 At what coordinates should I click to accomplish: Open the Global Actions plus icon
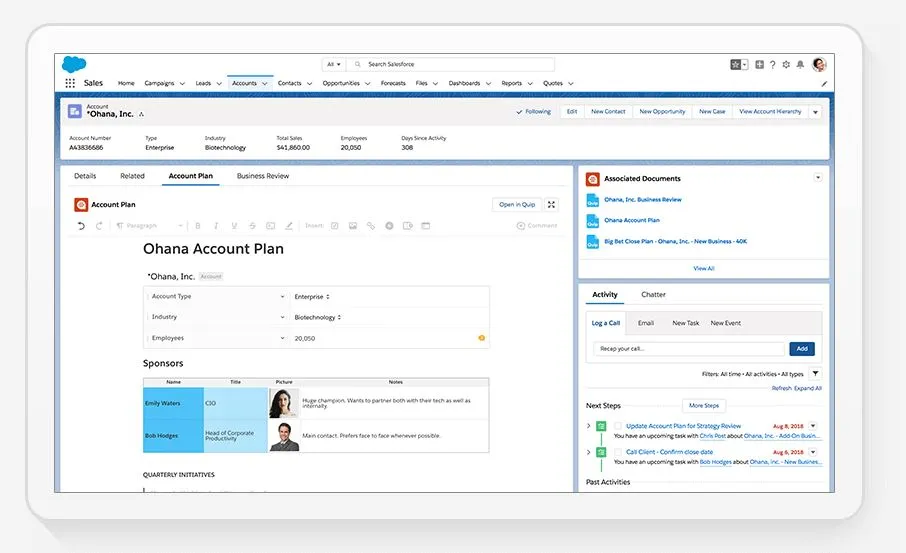[x=759, y=65]
